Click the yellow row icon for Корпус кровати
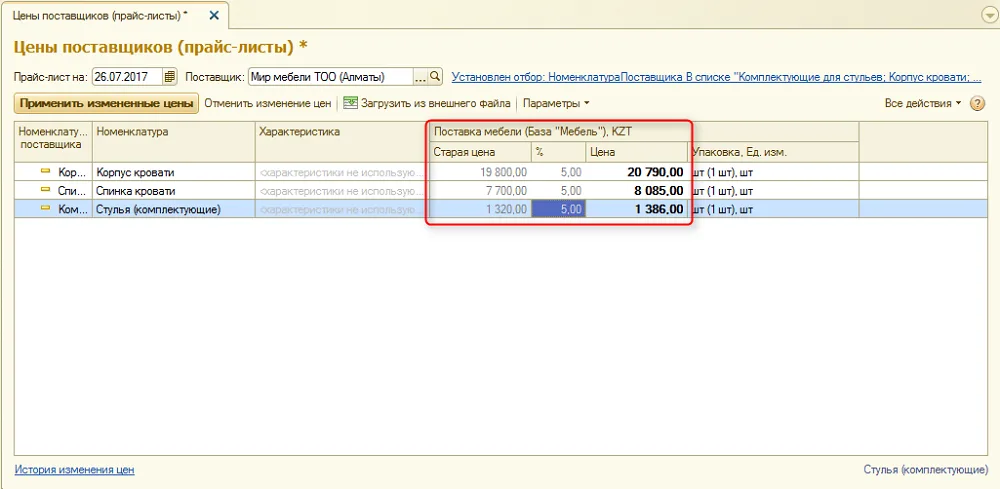 tap(45, 172)
